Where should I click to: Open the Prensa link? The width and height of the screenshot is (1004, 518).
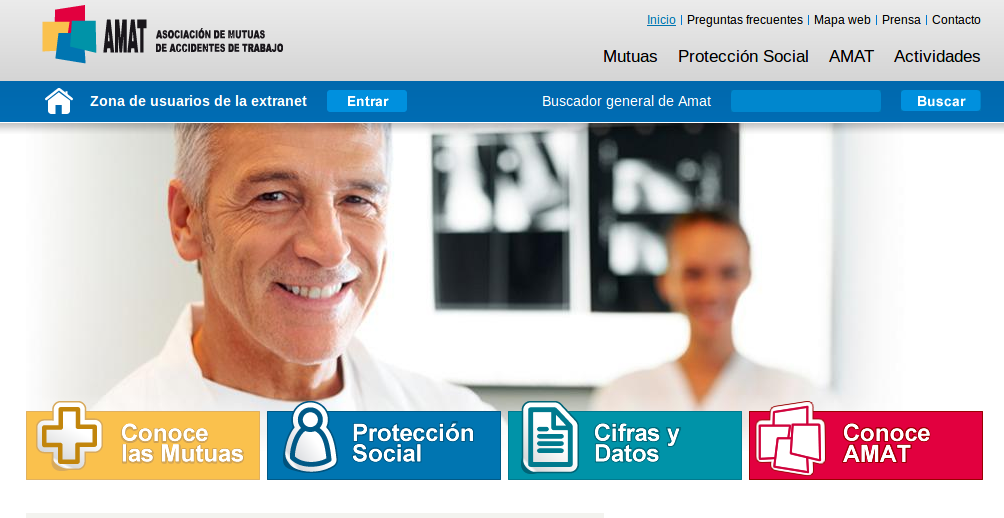[901, 20]
